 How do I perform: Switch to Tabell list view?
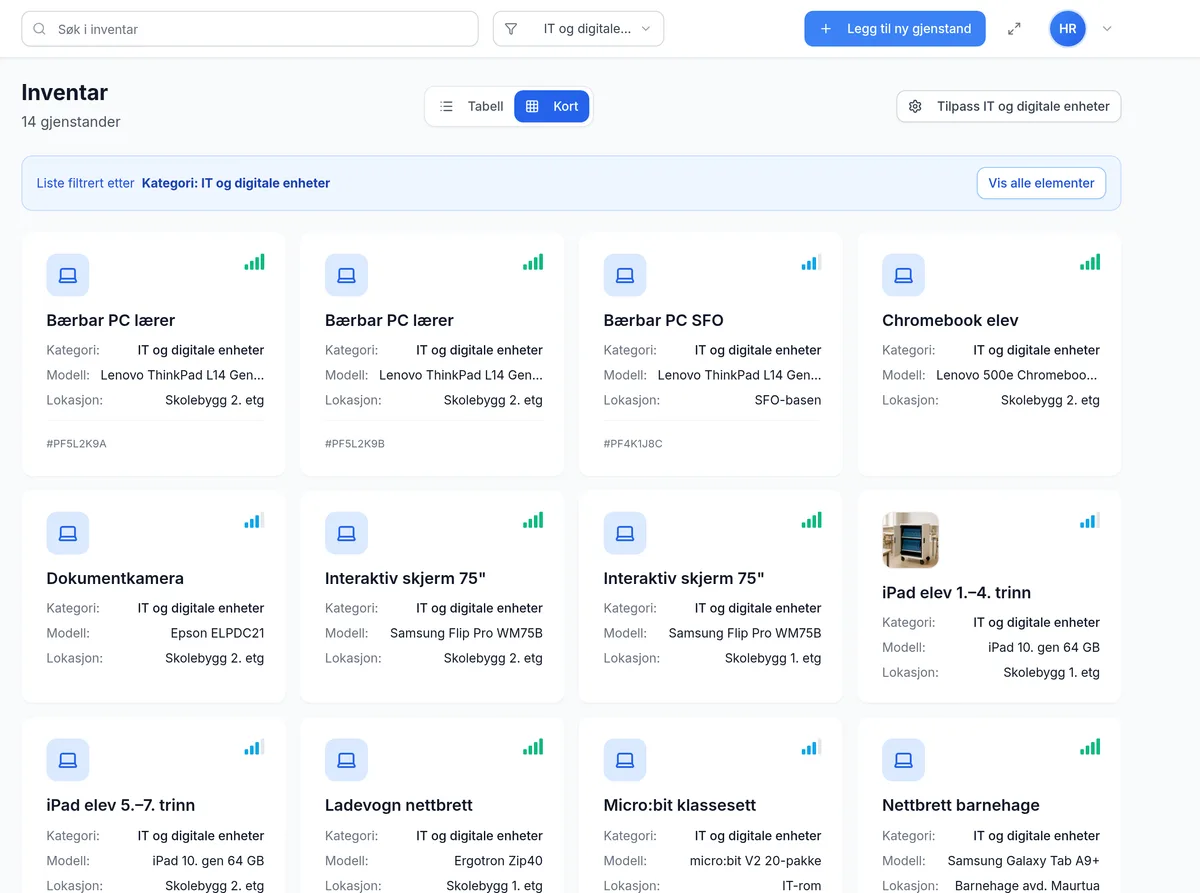(471, 106)
